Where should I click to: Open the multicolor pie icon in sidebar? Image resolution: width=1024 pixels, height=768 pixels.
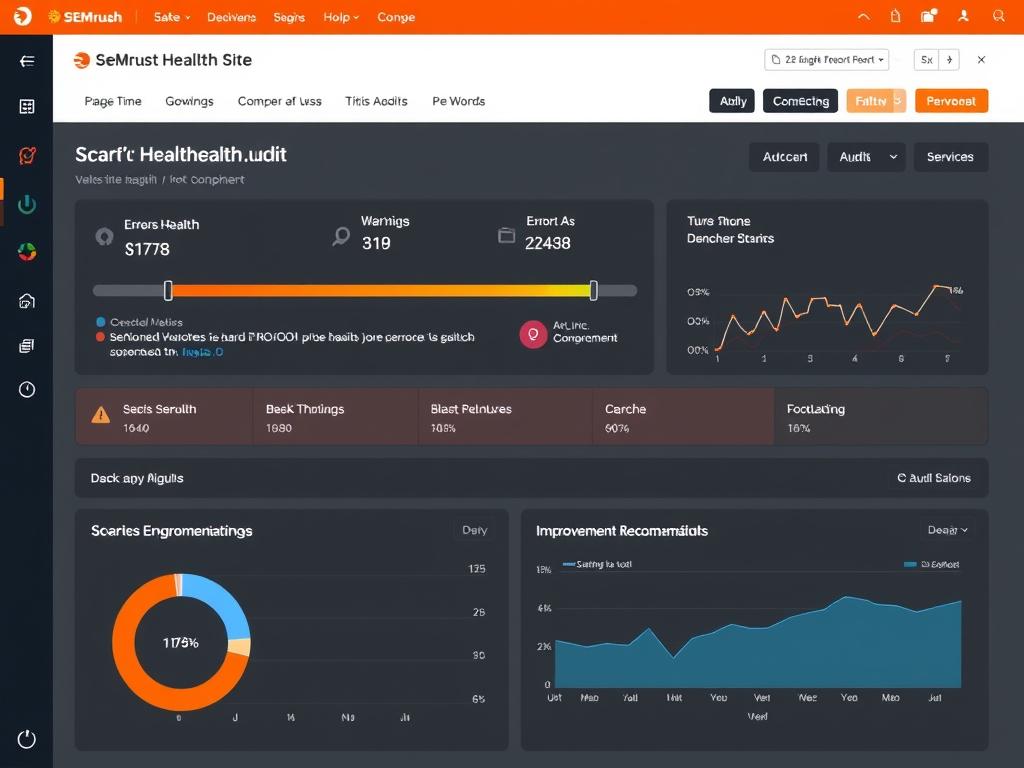tap(27, 252)
